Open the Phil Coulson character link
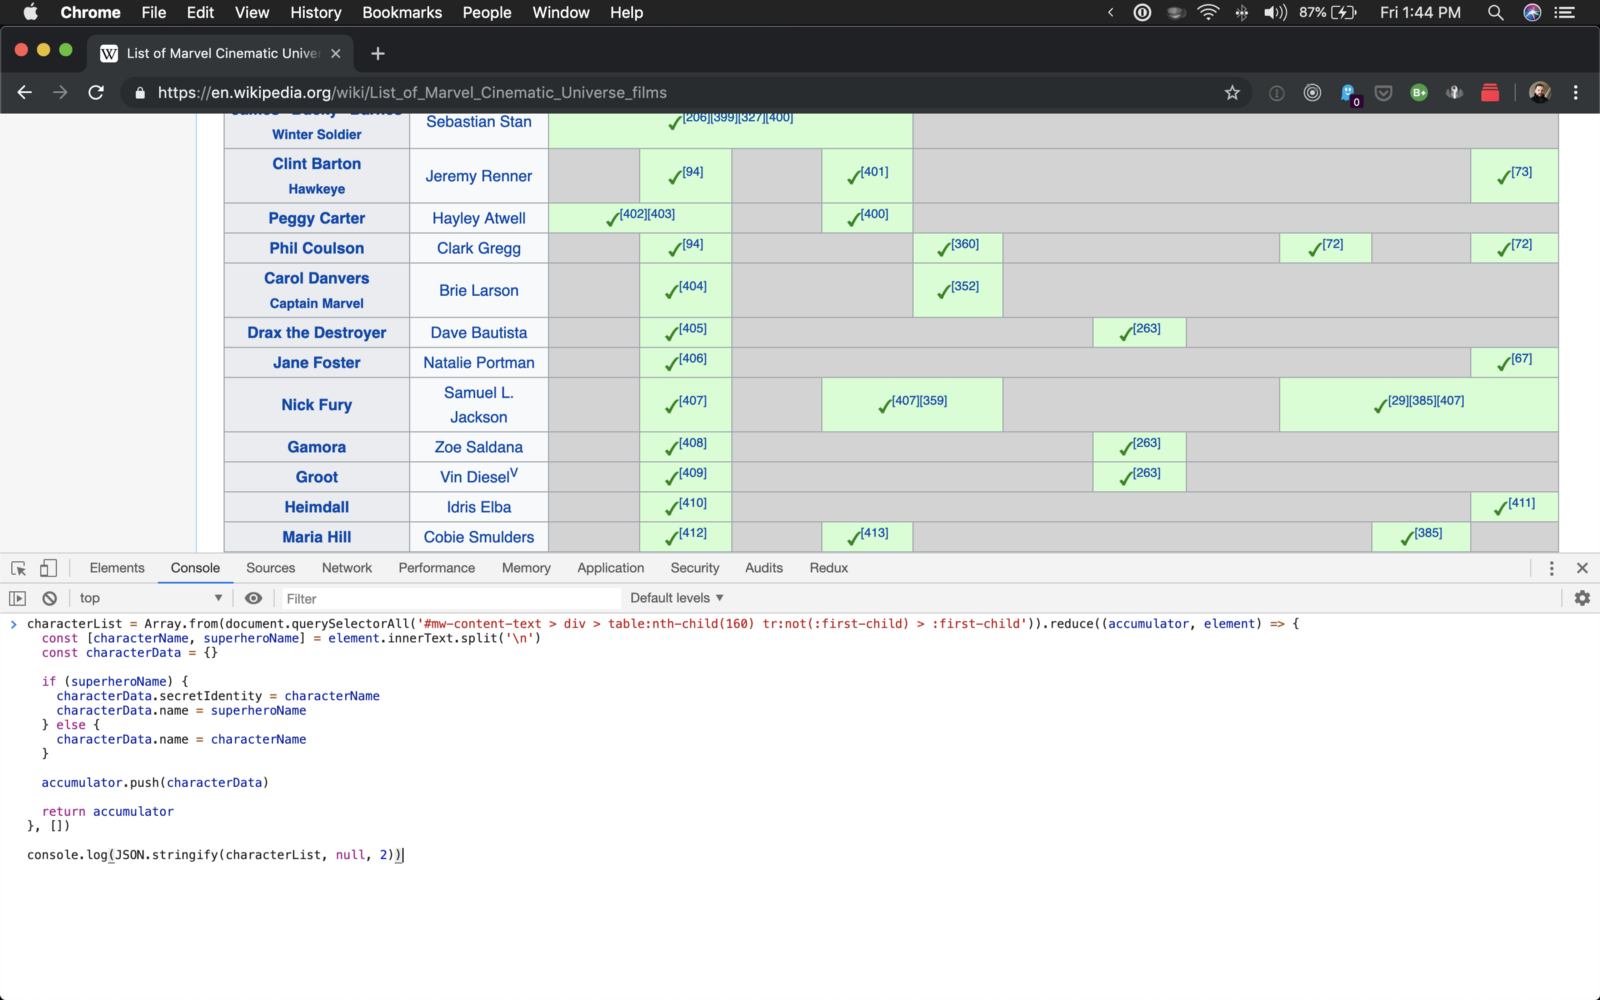 (317, 248)
